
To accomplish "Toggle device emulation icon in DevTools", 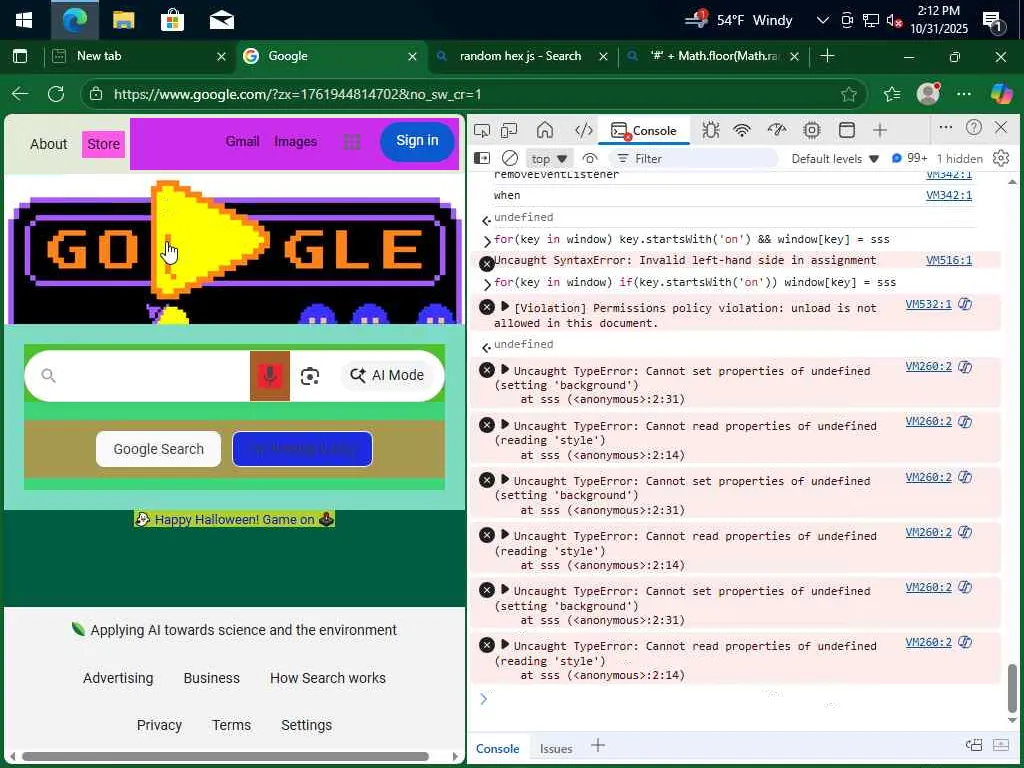I will click(x=509, y=131).
